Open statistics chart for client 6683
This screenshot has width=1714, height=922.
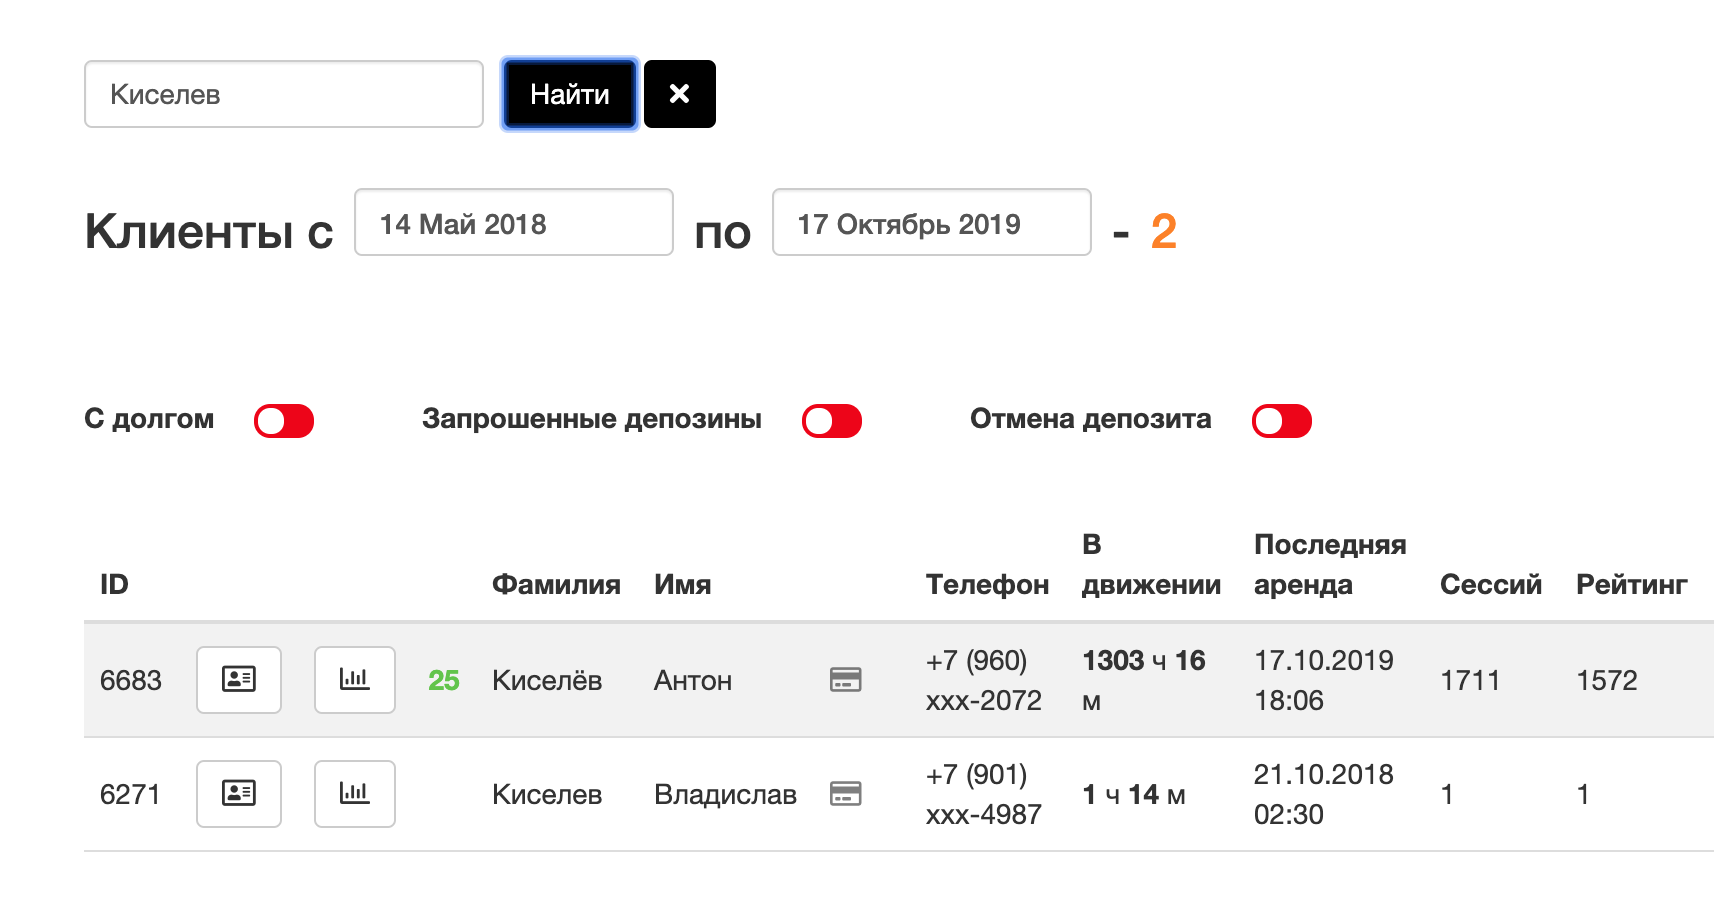click(x=355, y=680)
